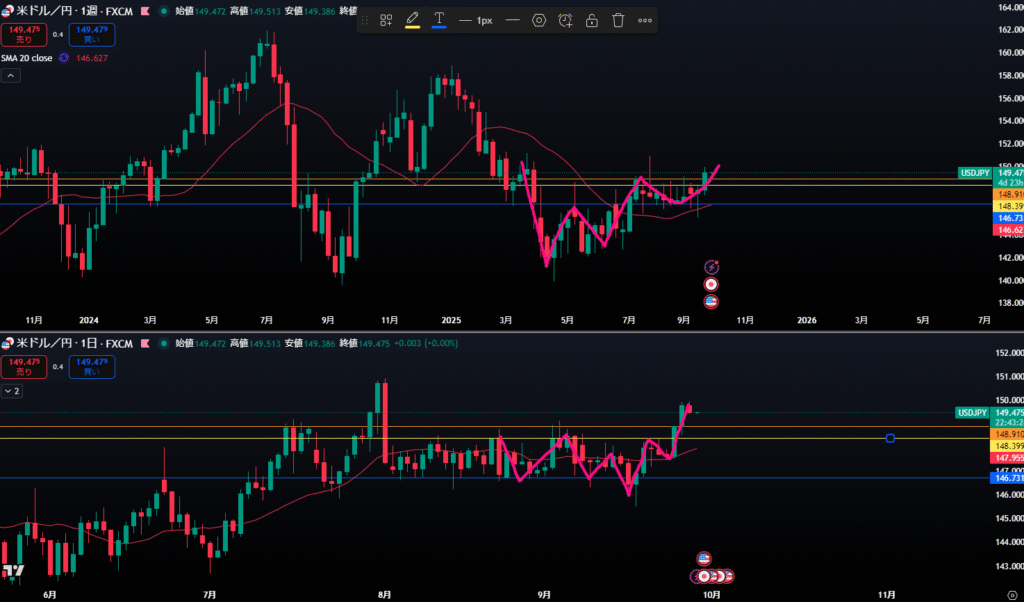Screen dimensions: 1024x602
Task: Click the red sell button on weekly chart
Action: (24, 36)
